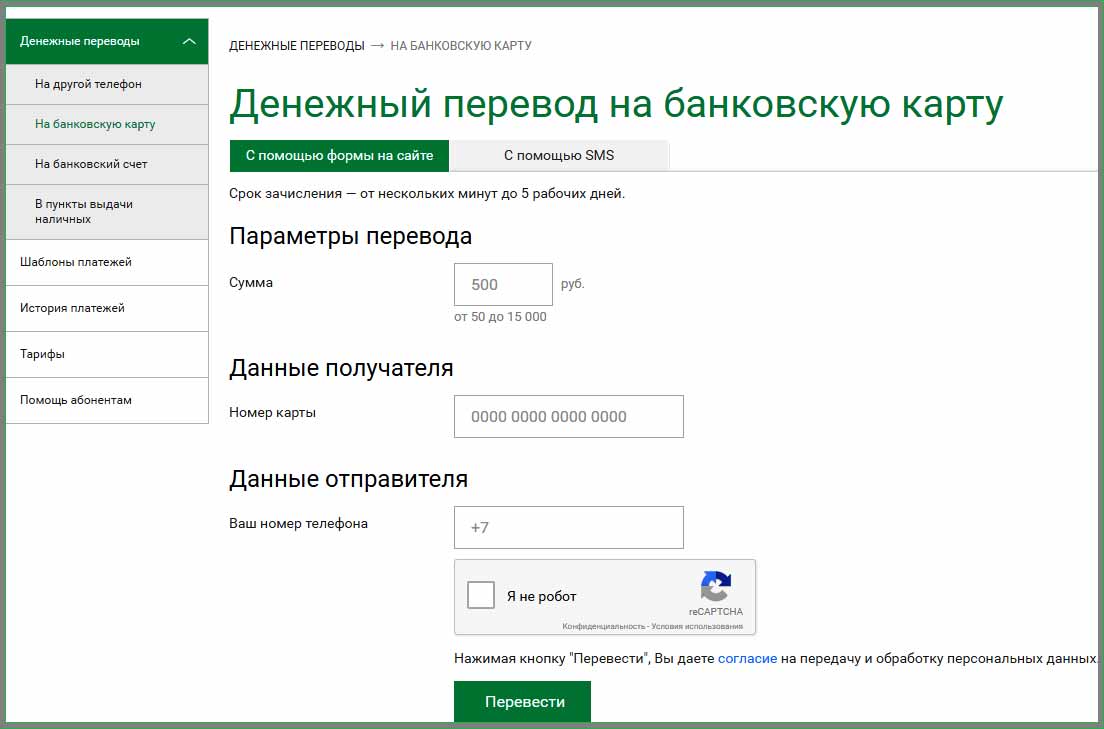Switch to С помощью SMS tab
Image resolution: width=1104 pixels, height=729 pixels.
point(559,156)
